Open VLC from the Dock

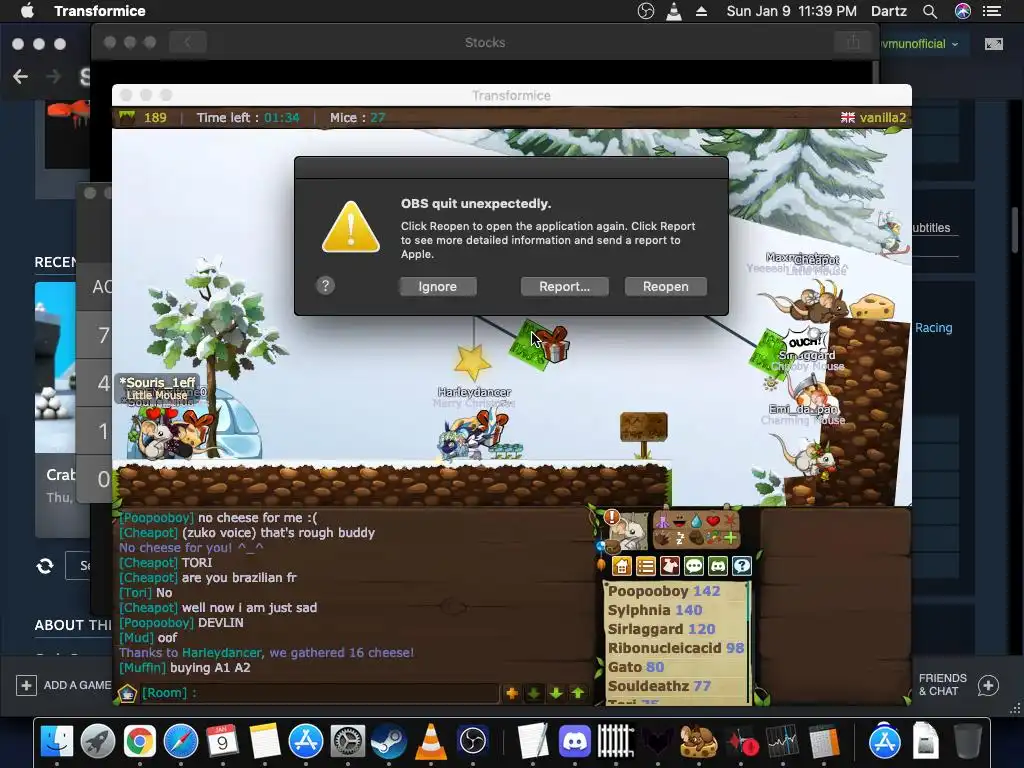[x=431, y=741]
